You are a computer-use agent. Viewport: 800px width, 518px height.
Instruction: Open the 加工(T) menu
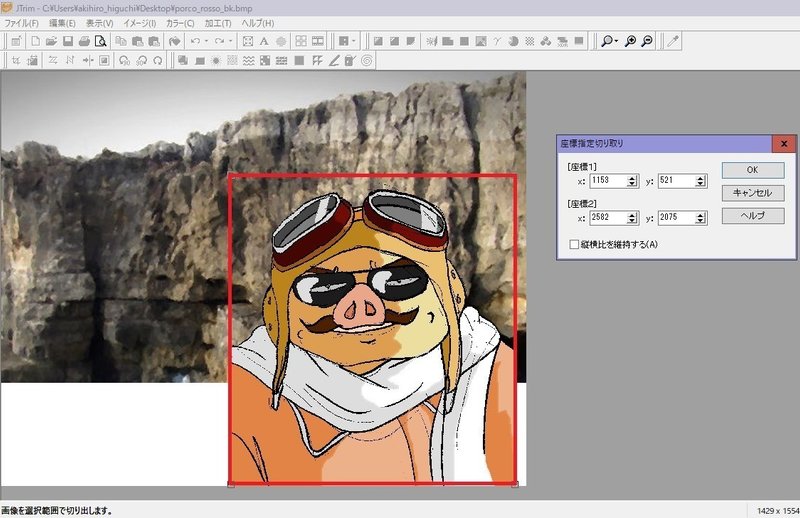(218, 23)
